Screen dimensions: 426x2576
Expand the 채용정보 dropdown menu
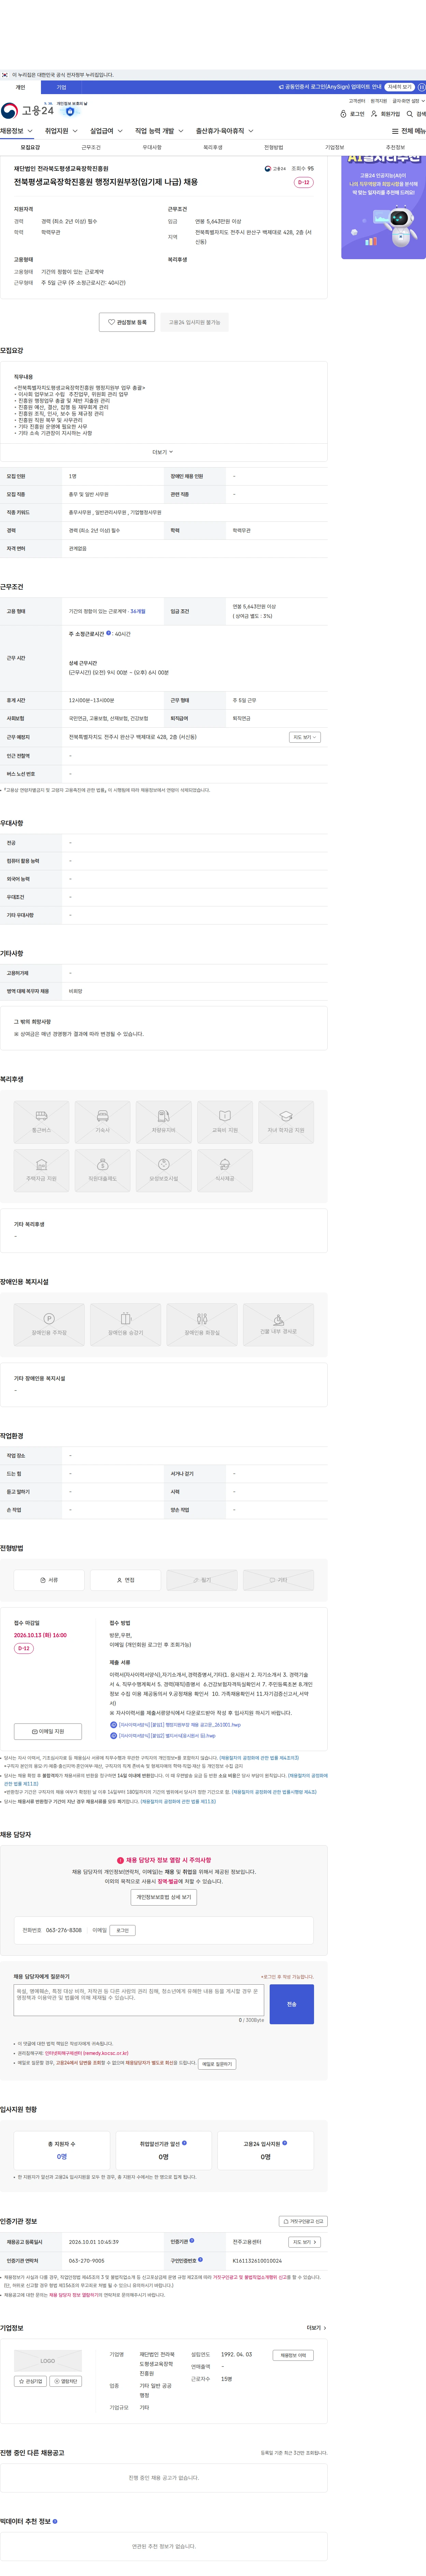point(17,131)
